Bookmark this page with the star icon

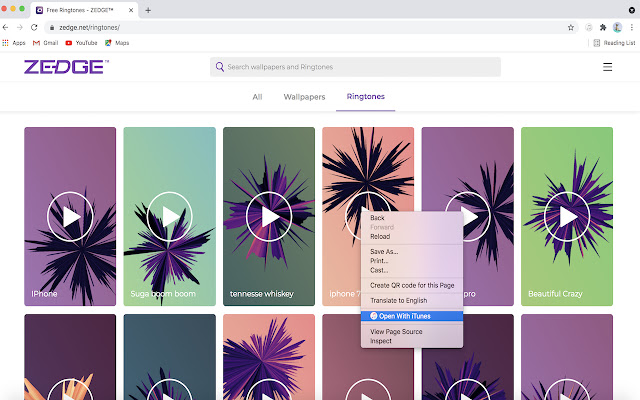(x=571, y=27)
